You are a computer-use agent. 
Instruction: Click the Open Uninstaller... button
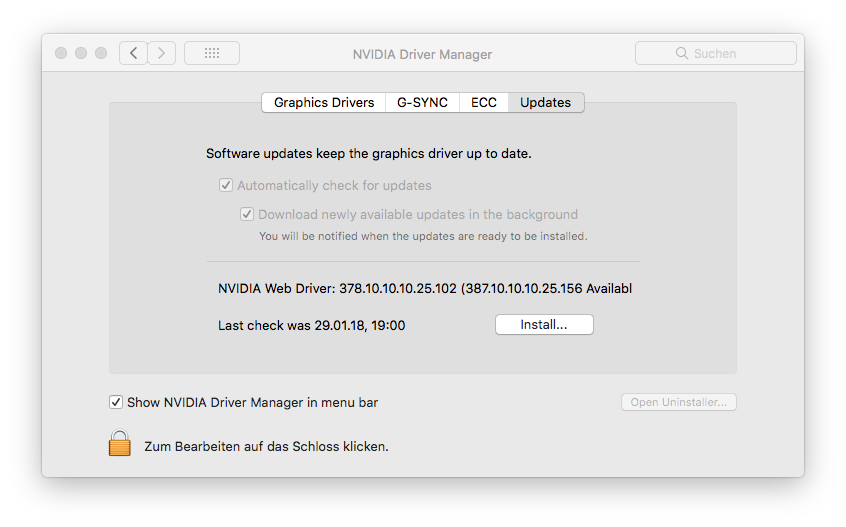point(679,402)
